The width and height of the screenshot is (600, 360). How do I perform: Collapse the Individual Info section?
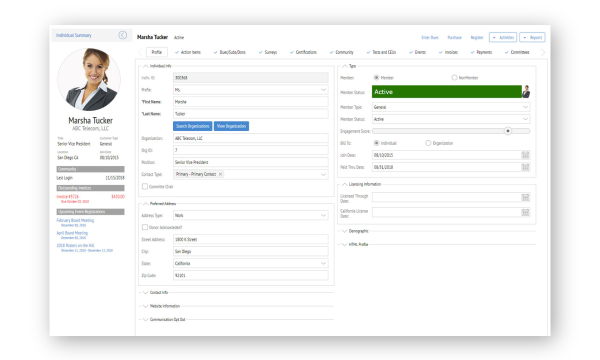[x=145, y=66]
